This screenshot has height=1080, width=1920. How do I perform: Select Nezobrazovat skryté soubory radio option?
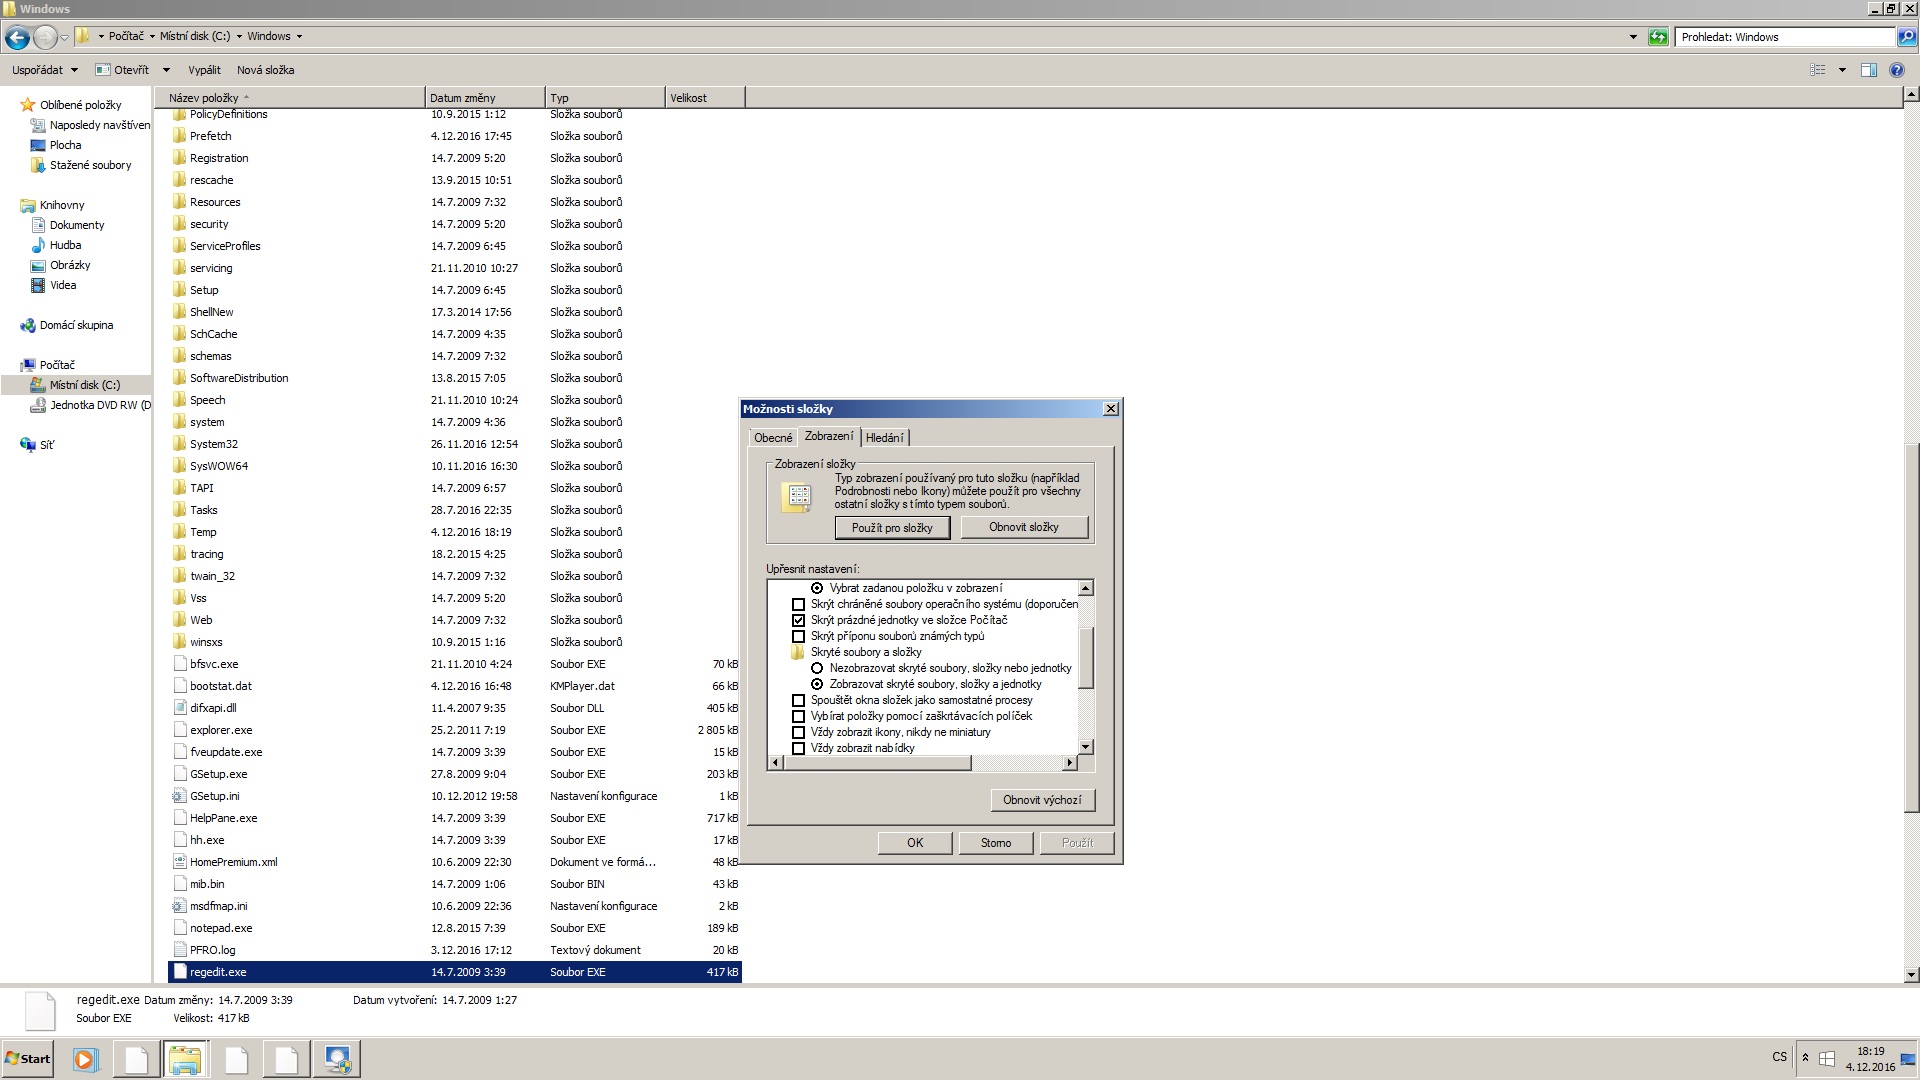coord(817,668)
